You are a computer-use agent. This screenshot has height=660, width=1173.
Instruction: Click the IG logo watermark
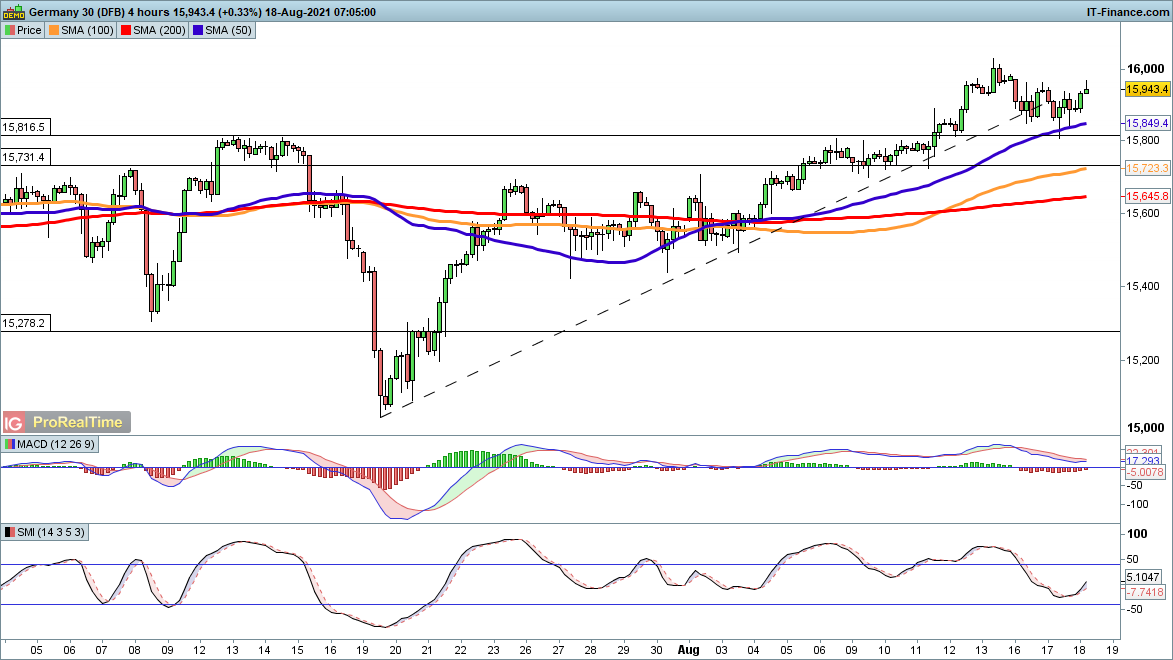coord(15,422)
